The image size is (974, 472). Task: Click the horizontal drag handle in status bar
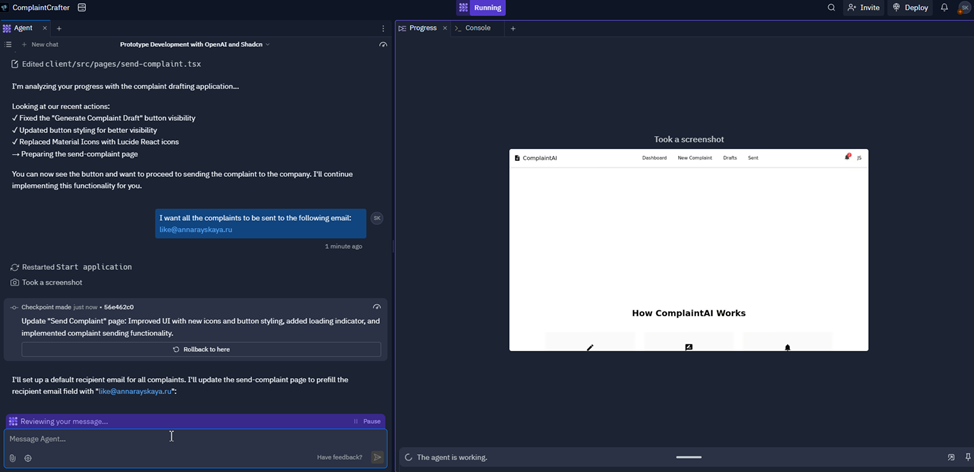click(x=688, y=457)
